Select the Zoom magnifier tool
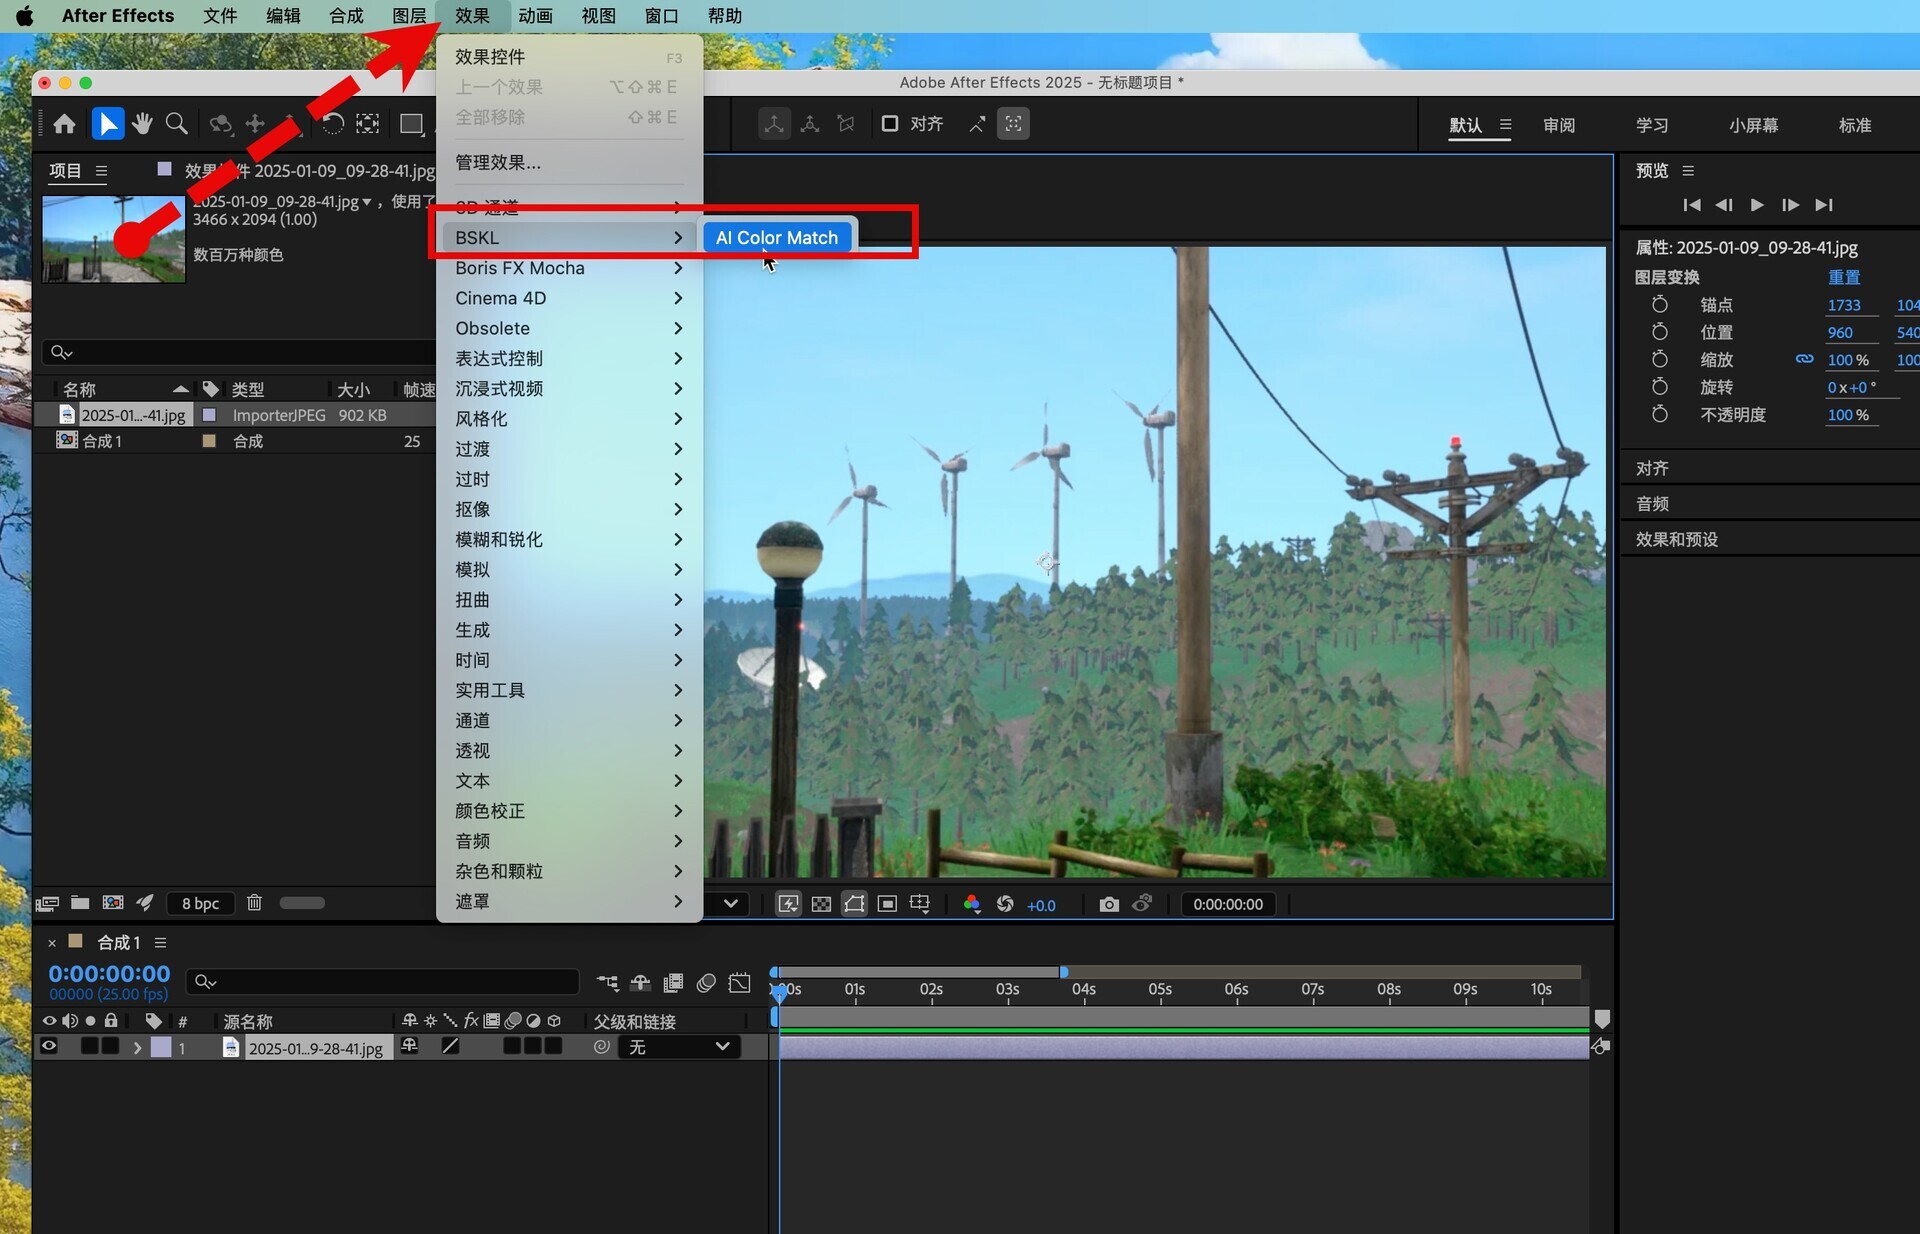This screenshot has width=1920, height=1234. (177, 124)
